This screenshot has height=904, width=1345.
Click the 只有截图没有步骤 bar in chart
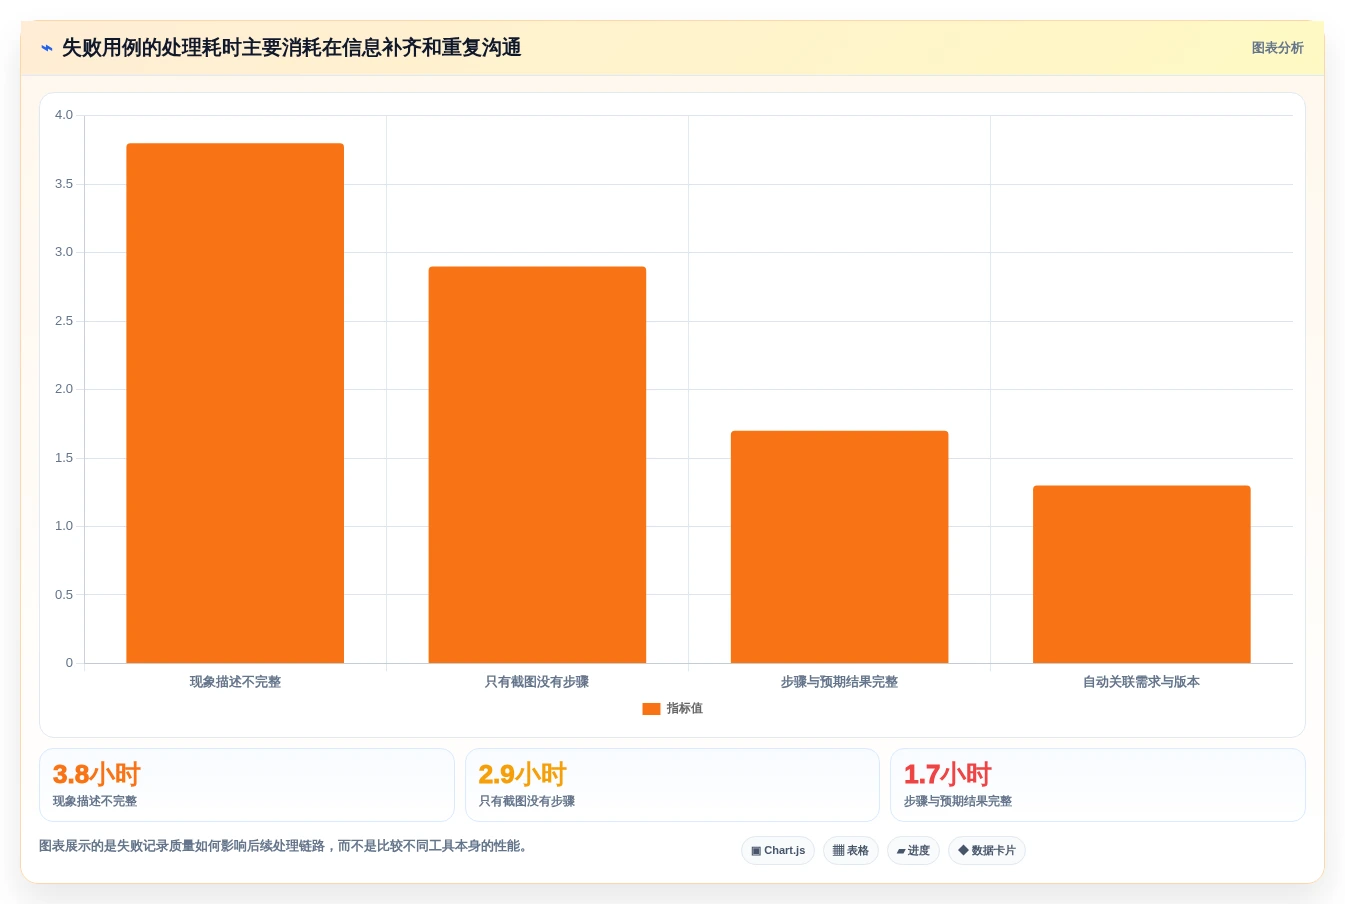tap(537, 465)
